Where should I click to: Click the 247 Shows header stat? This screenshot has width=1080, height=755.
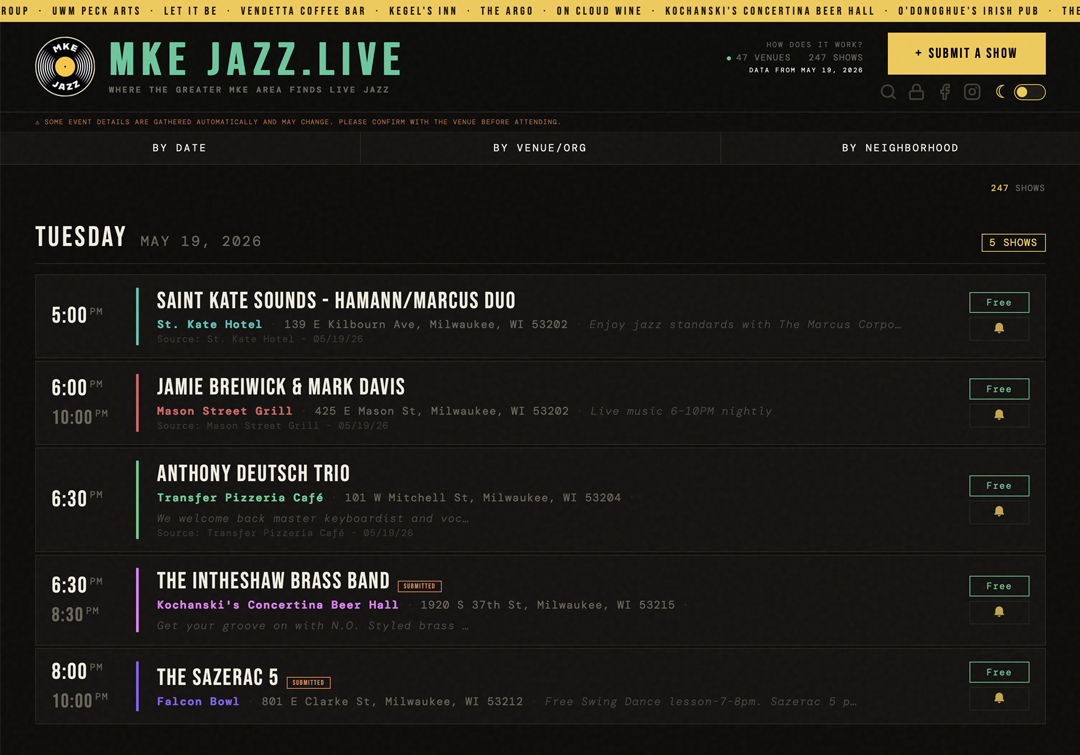pyautogui.click(x=835, y=58)
